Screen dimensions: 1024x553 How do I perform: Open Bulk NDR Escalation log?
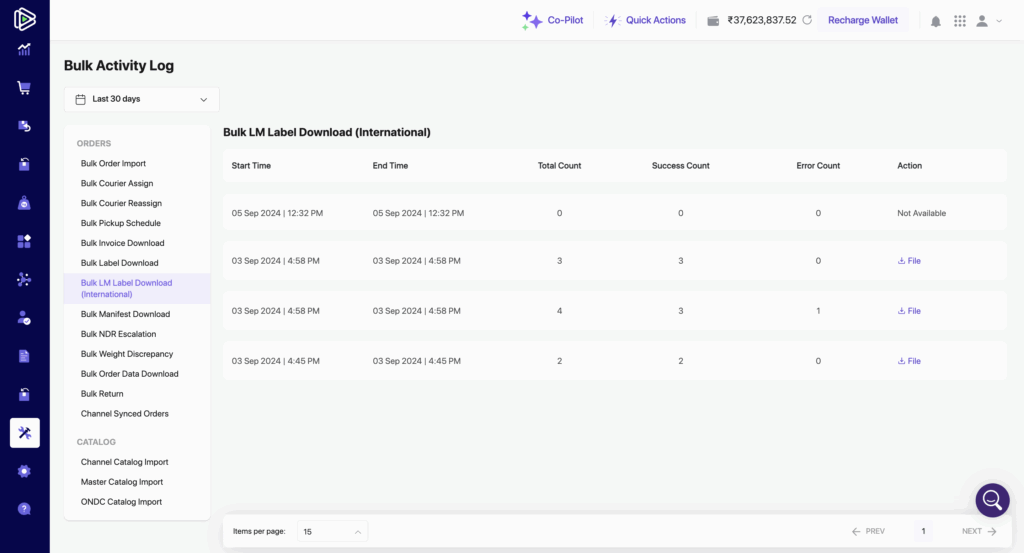pyautogui.click(x=118, y=334)
